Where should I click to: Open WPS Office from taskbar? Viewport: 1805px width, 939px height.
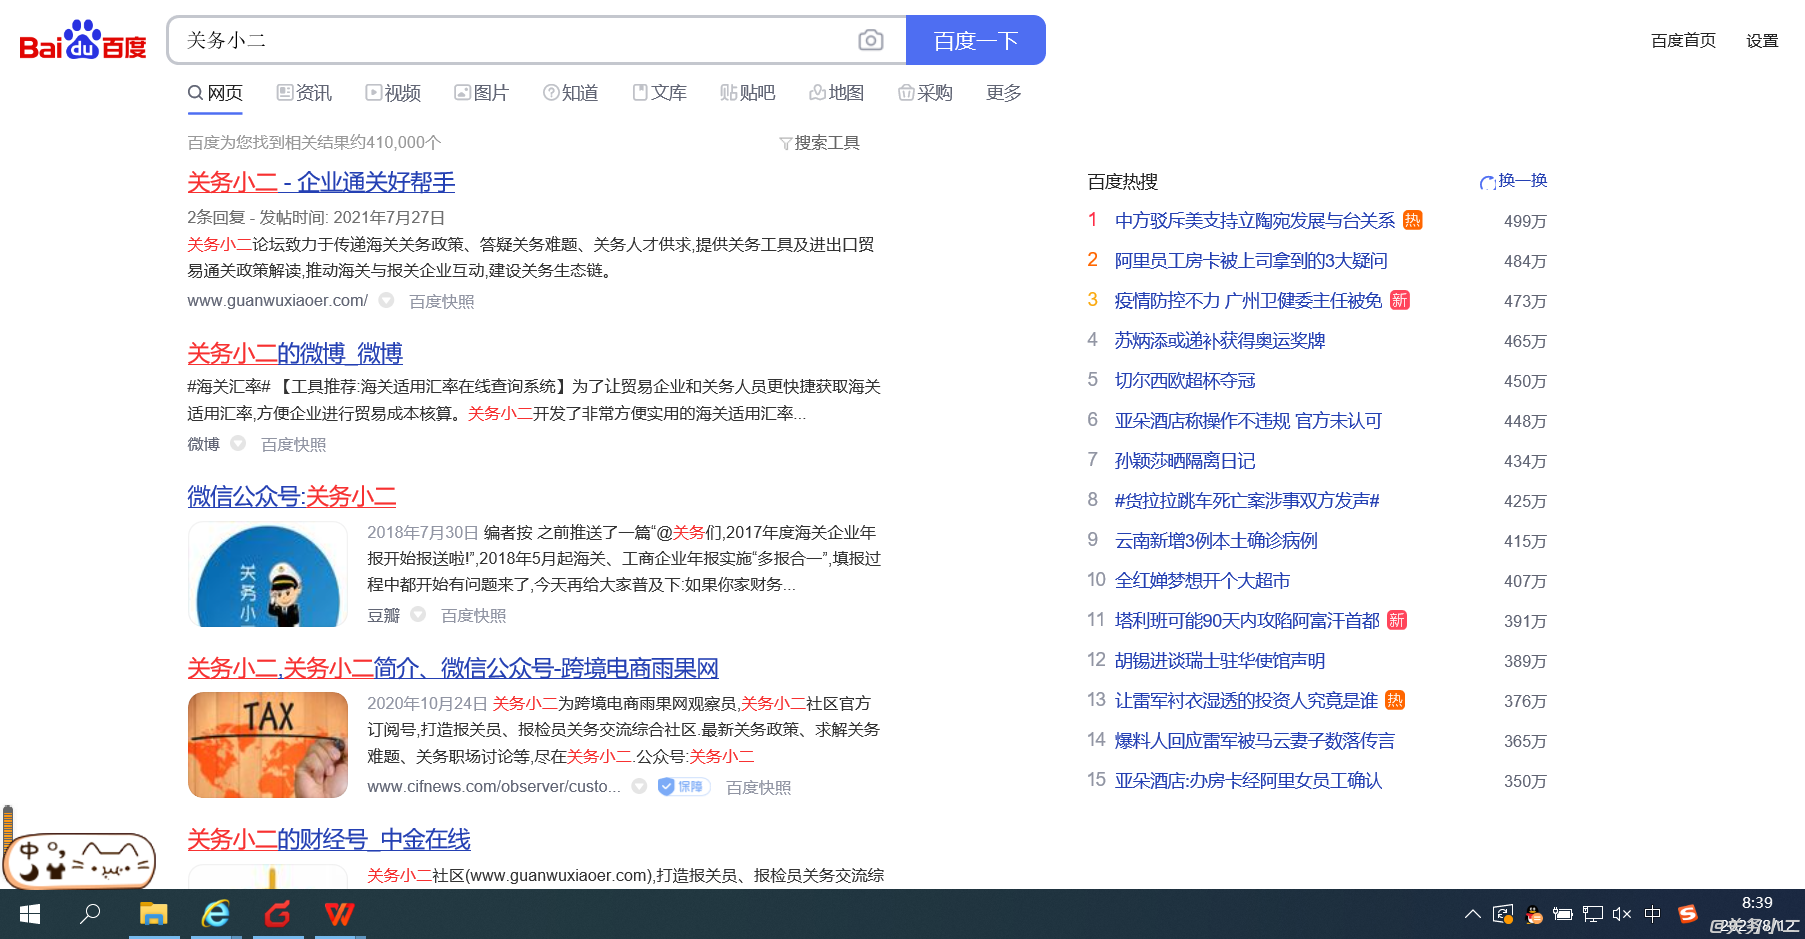point(340,914)
